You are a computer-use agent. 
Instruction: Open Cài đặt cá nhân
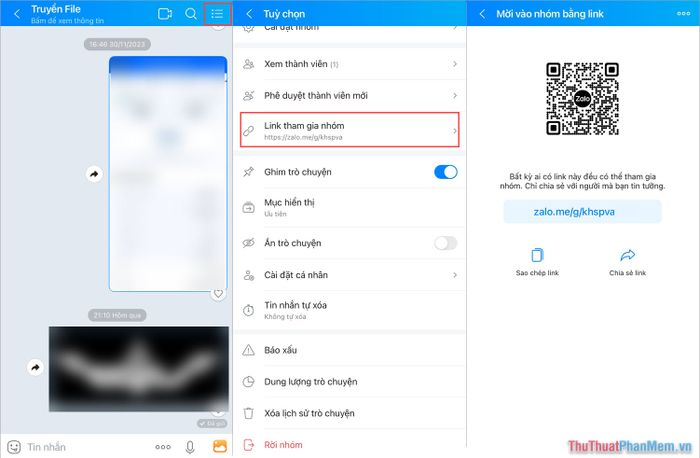[x=350, y=275]
